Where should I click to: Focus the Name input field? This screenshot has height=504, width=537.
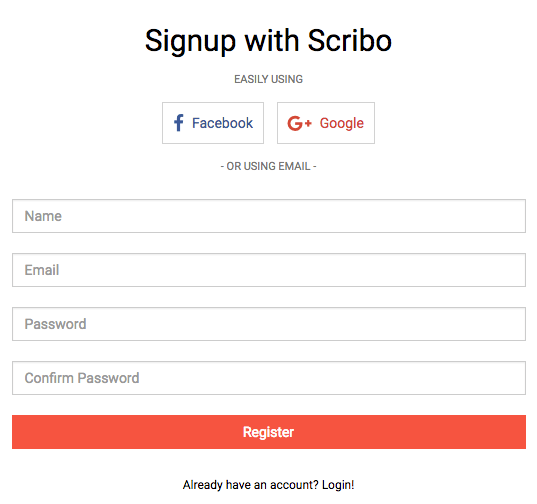click(x=269, y=216)
